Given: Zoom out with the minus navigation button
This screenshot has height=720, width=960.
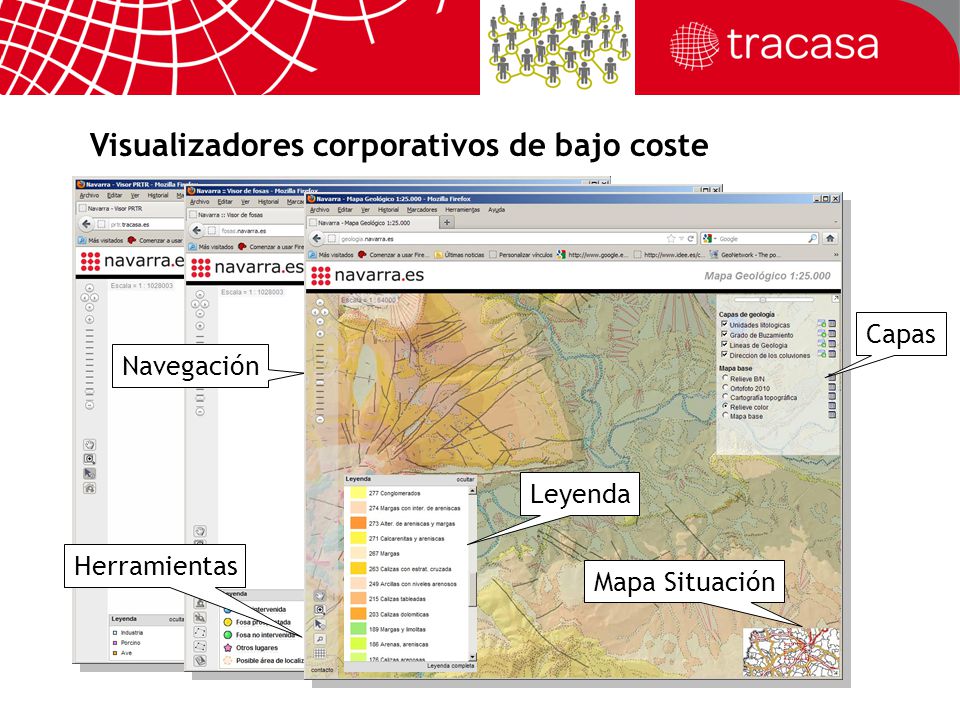Looking at the screenshot, I should (320, 420).
